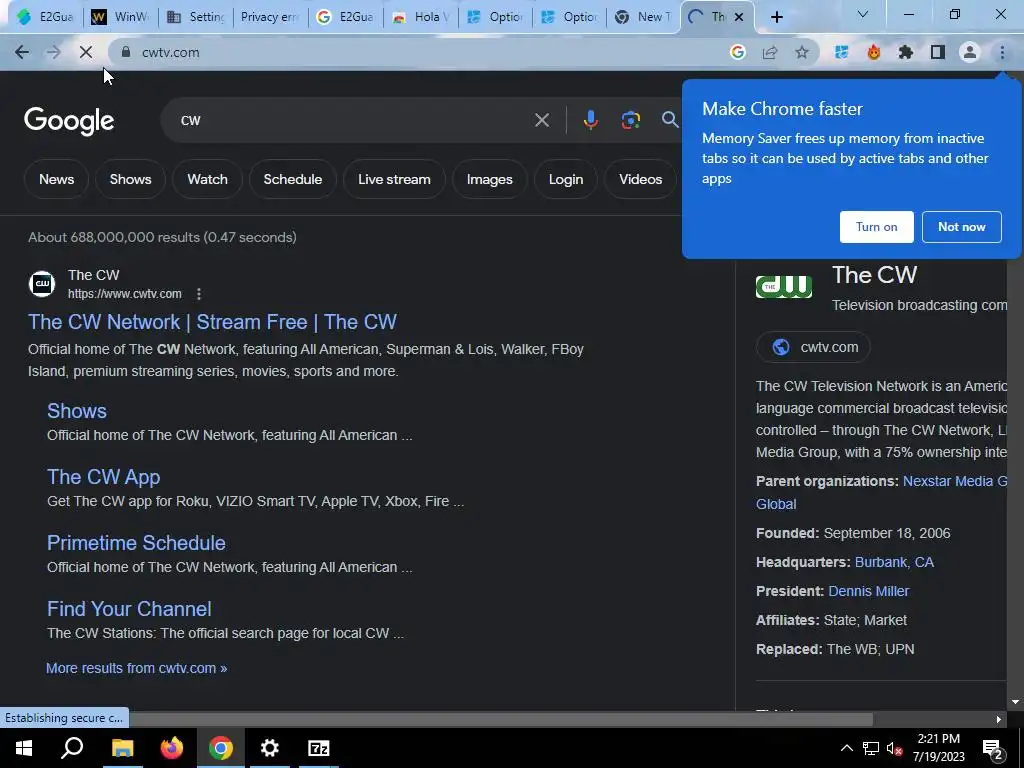Viewport: 1024px width, 768px height.
Task: Open Windows taskbar search
Action: pyautogui.click(x=72, y=748)
